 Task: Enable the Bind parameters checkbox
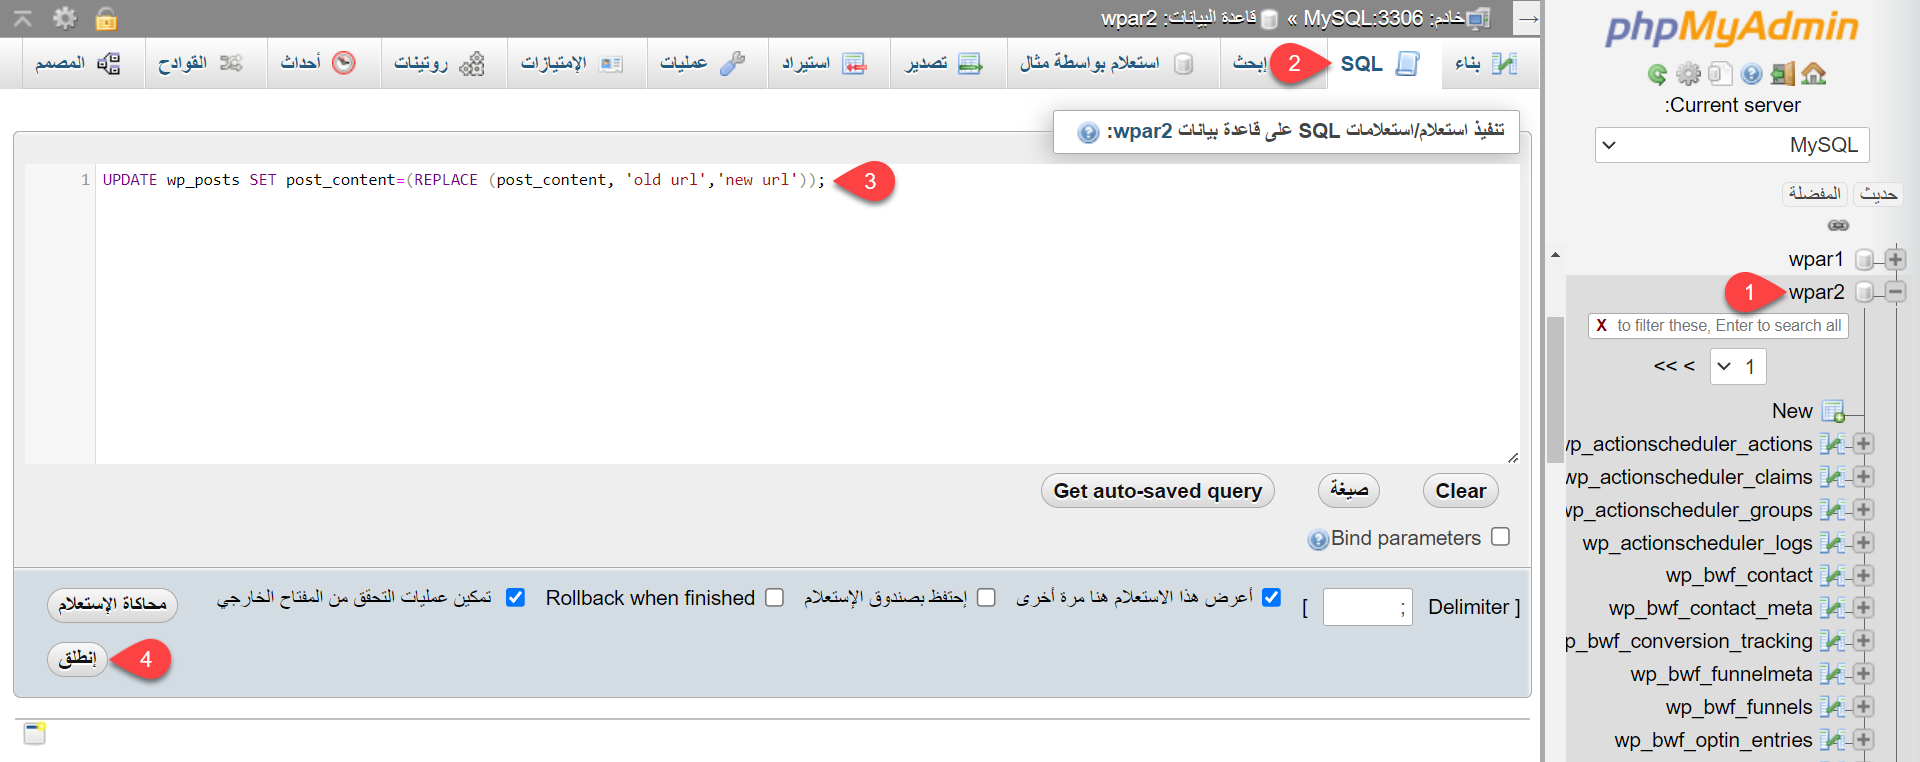pyautogui.click(x=1500, y=537)
